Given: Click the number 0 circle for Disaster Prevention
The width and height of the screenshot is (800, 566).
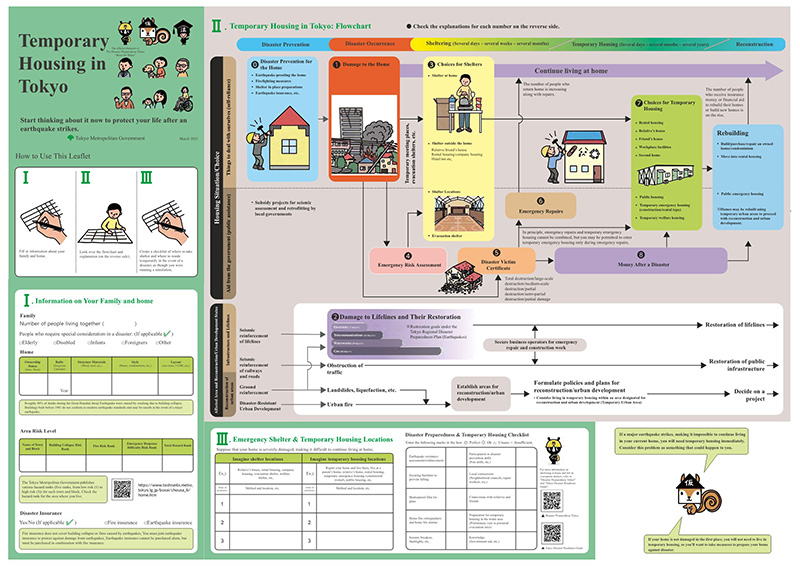Looking at the screenshot, I should [x=255, y=65].
